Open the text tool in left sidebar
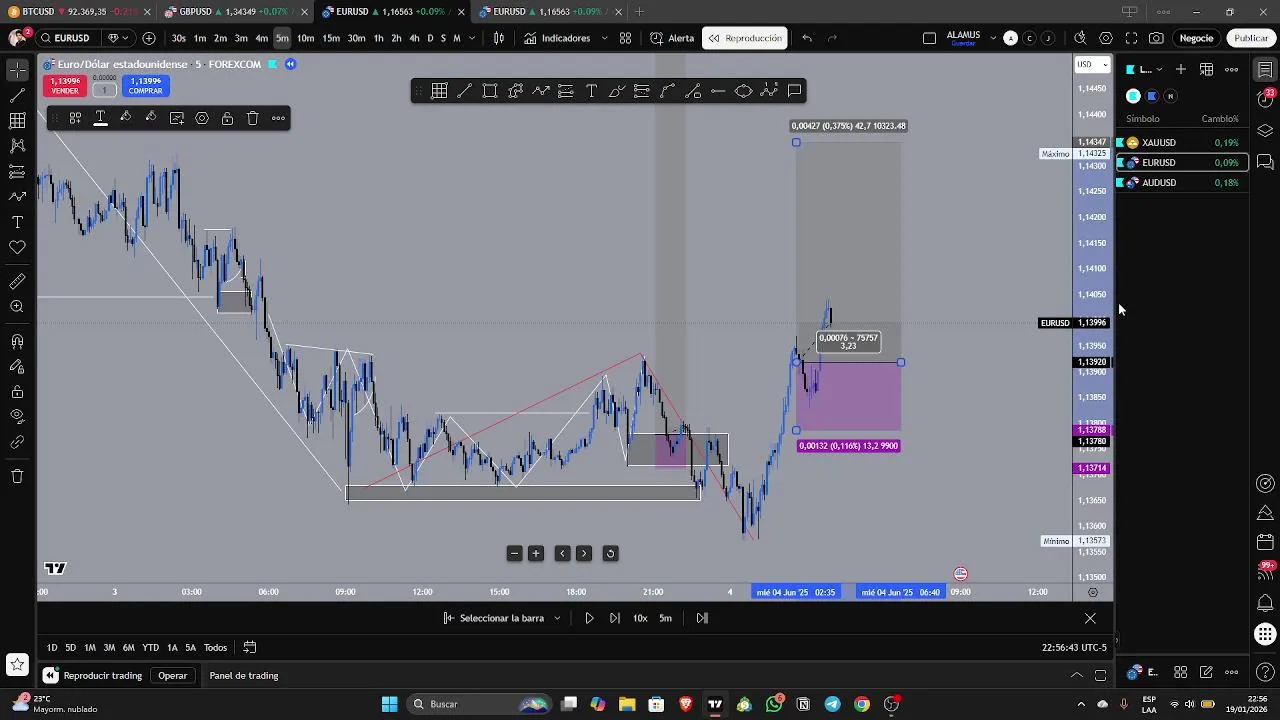The image size is (1280, 720). (x=17, y=222)
